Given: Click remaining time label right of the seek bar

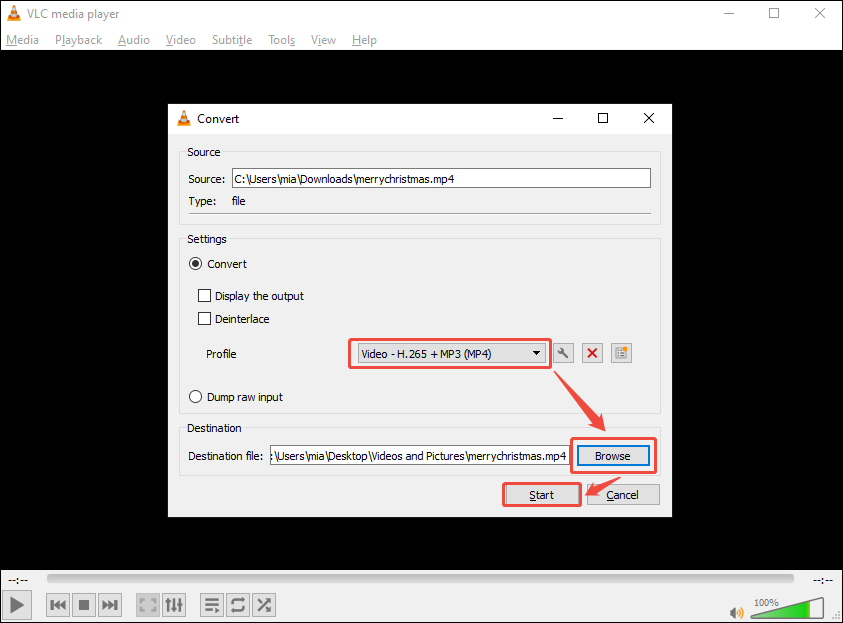Looking at the screenshot, I should (x=823, y=580).
